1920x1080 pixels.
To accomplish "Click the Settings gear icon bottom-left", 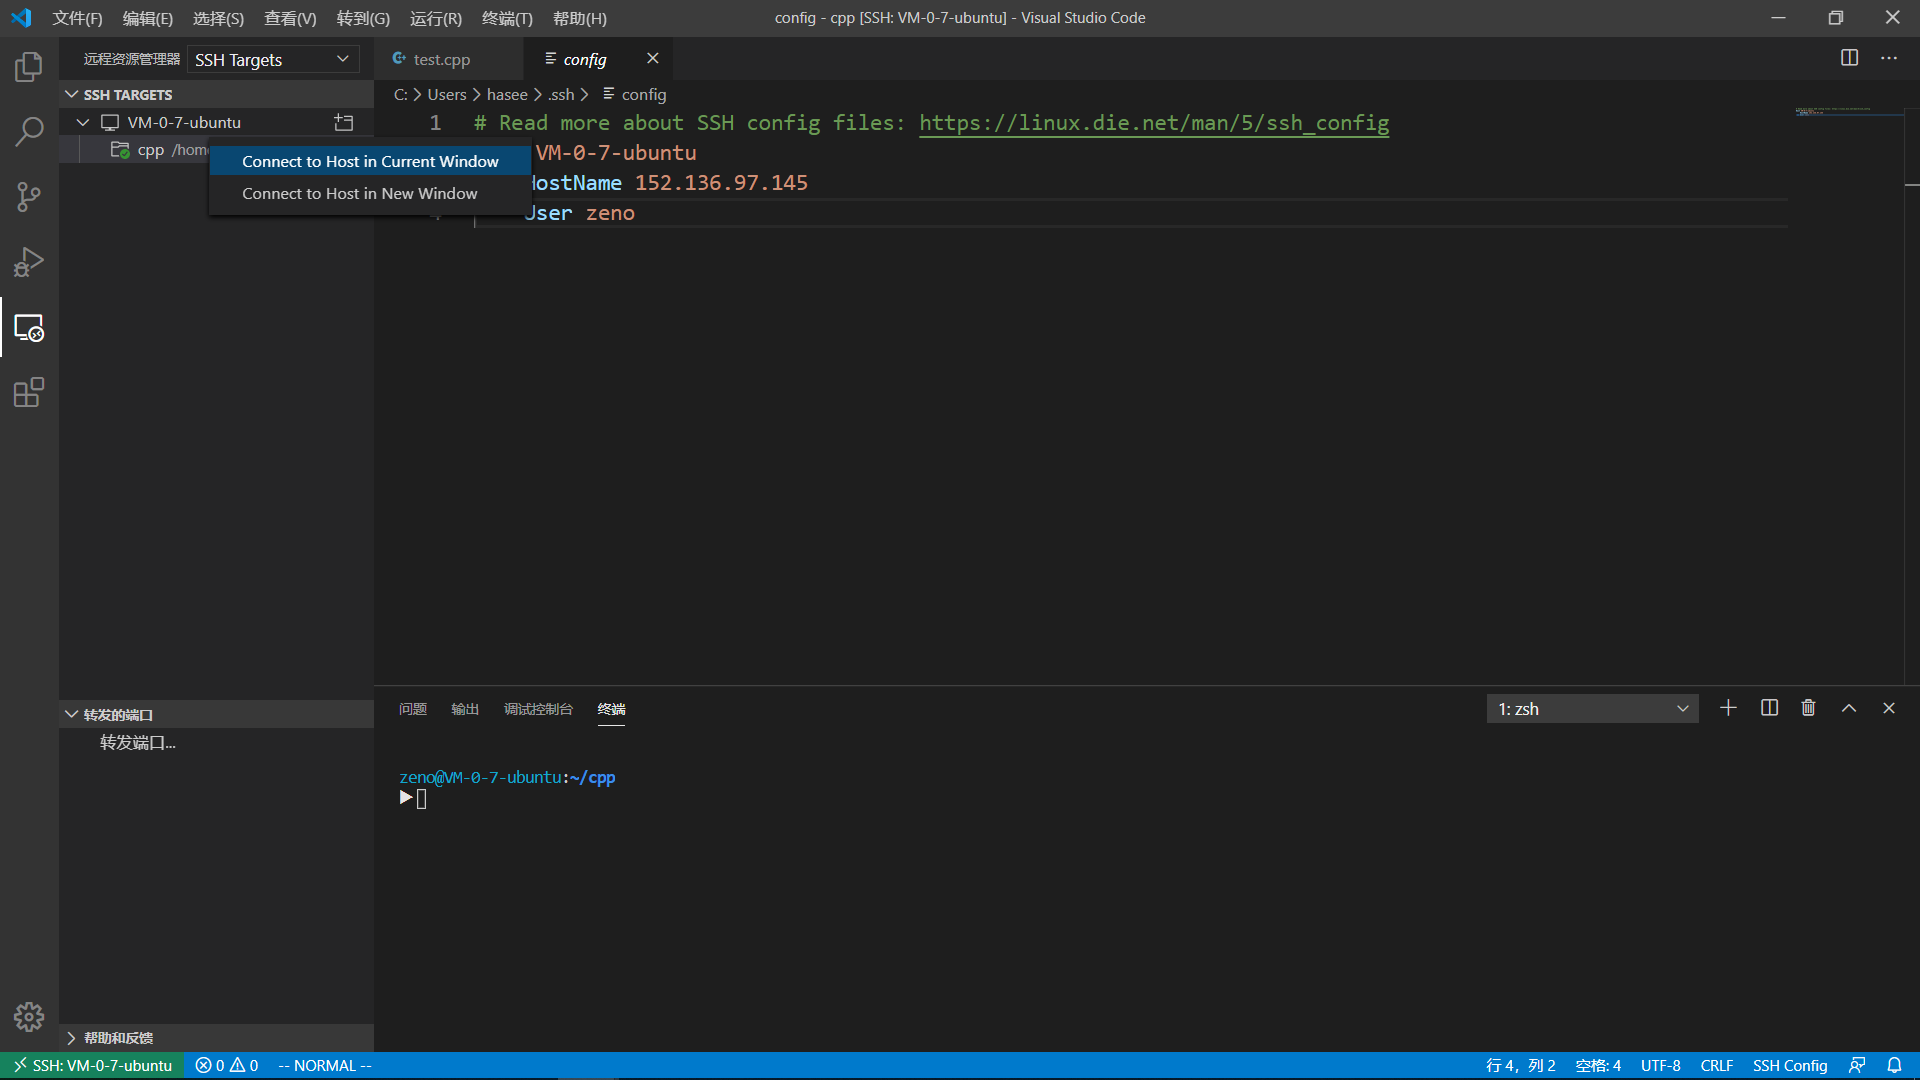I will click(x=29, y=1015).
